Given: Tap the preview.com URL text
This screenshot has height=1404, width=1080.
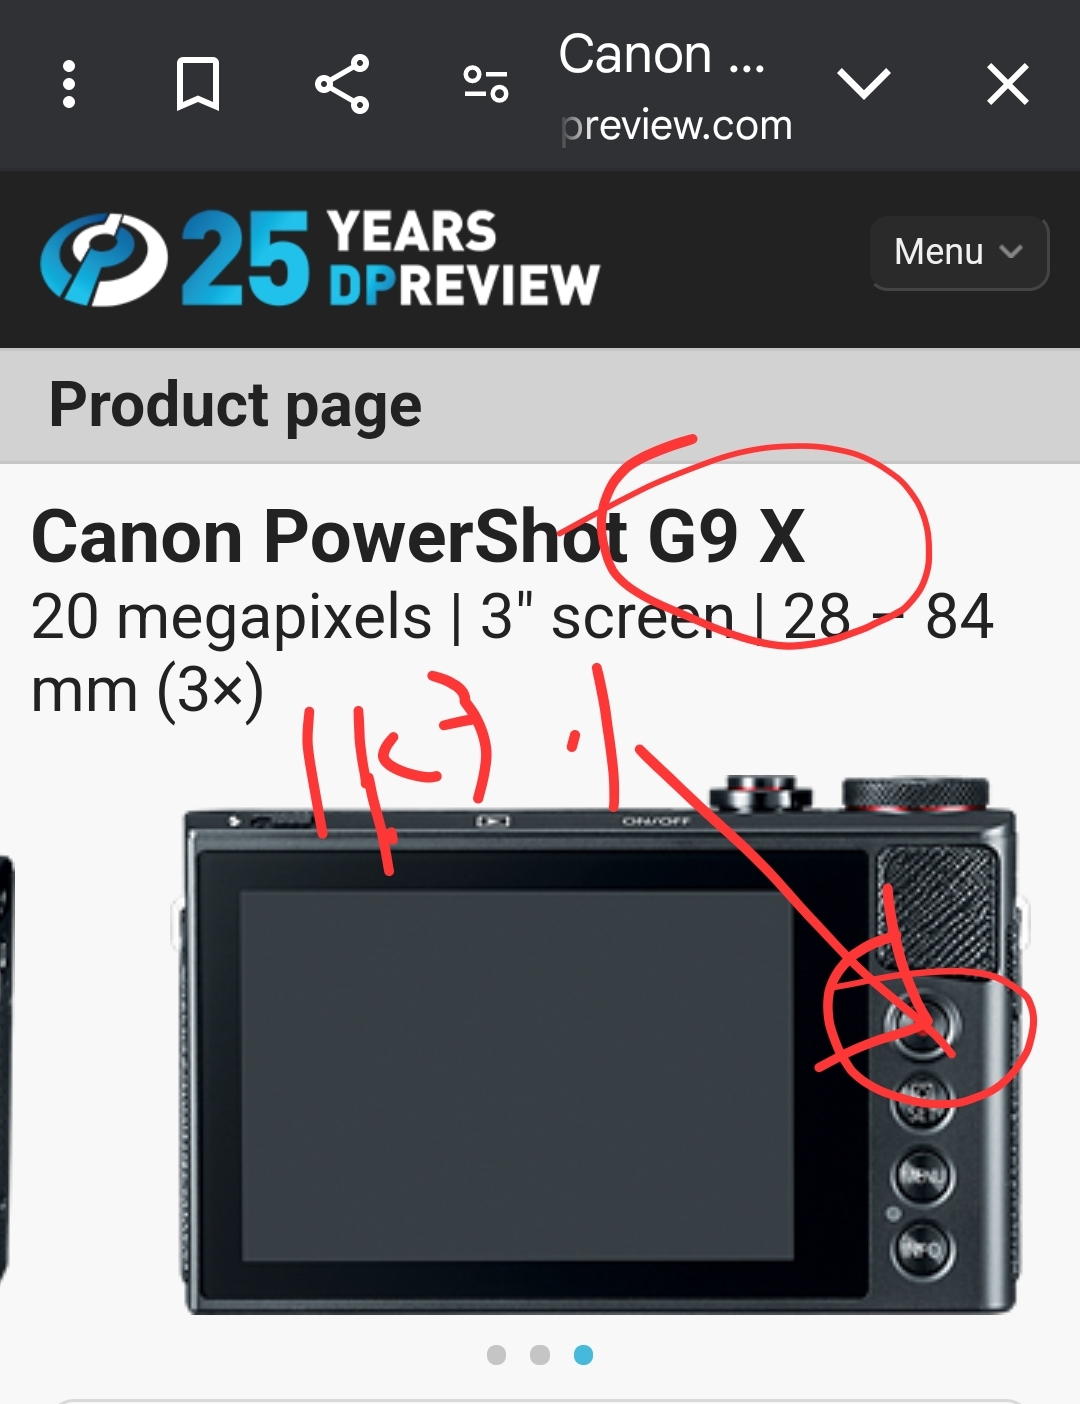Looking at the screenshot, I should 677,126.
